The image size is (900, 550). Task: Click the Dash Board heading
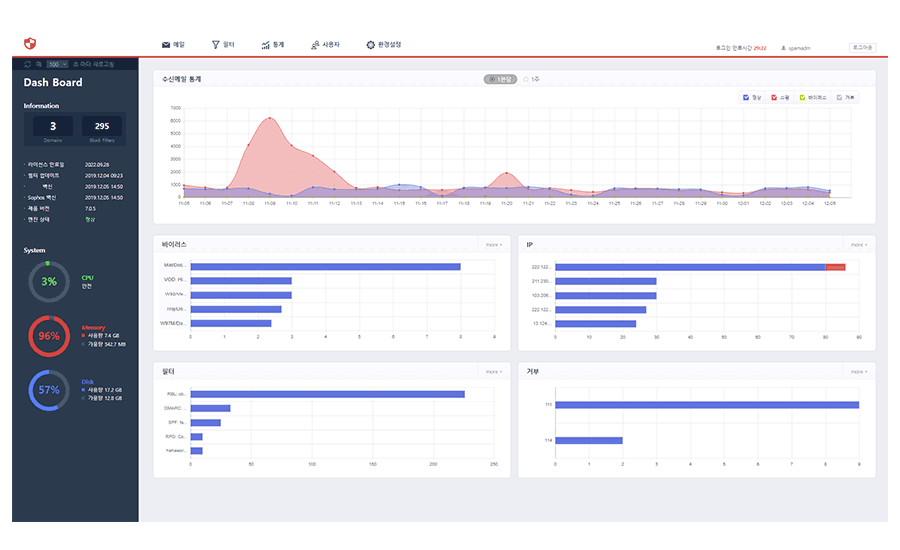click(x=53, y=83)
